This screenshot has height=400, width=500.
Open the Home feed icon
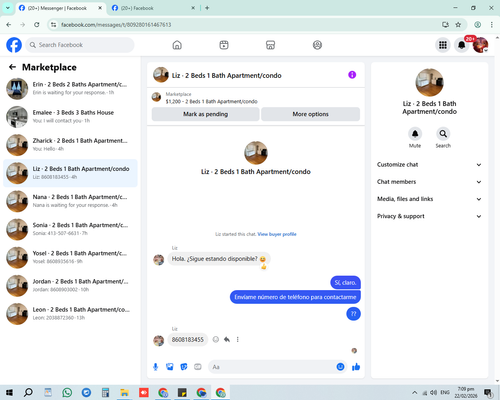tap(177, 45)
